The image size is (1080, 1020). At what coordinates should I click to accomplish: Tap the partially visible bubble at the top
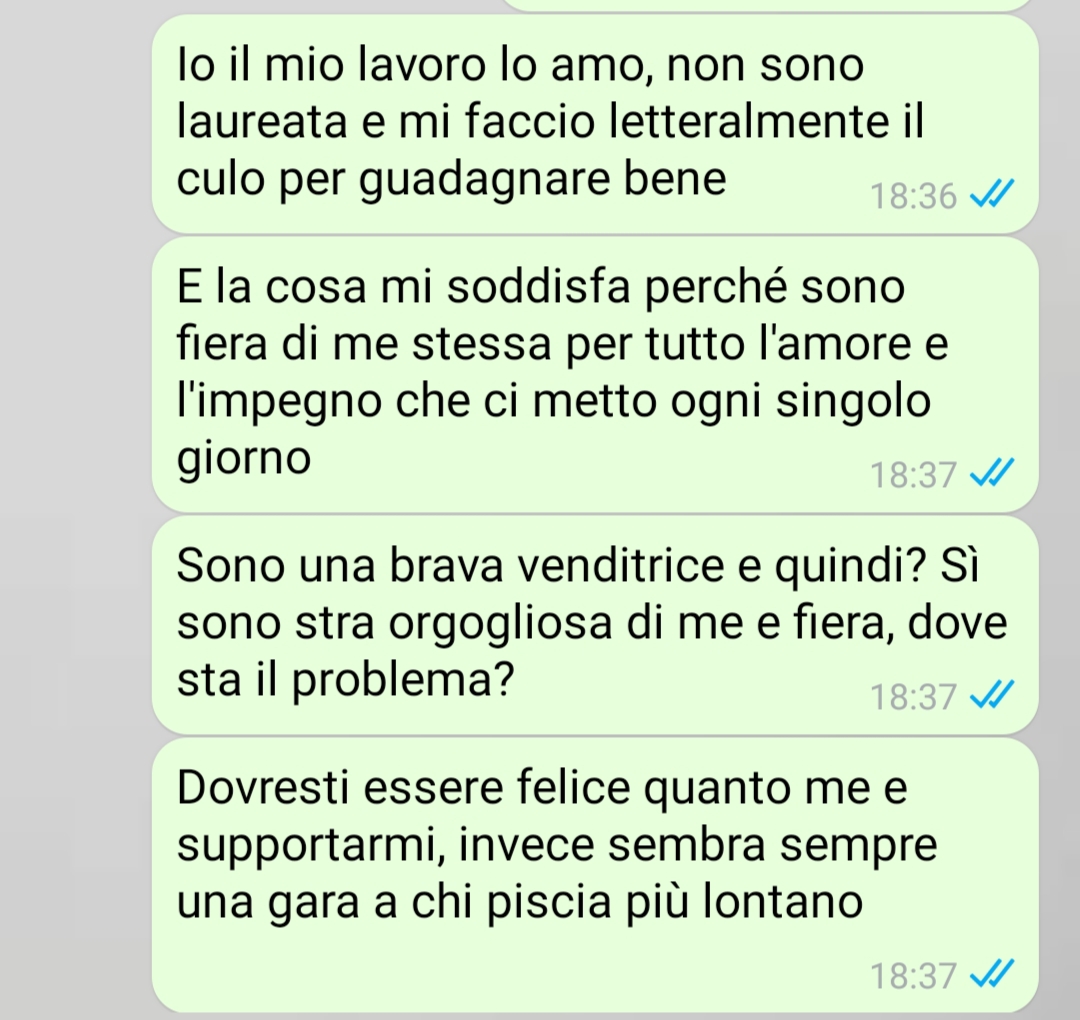coord(768,5)
